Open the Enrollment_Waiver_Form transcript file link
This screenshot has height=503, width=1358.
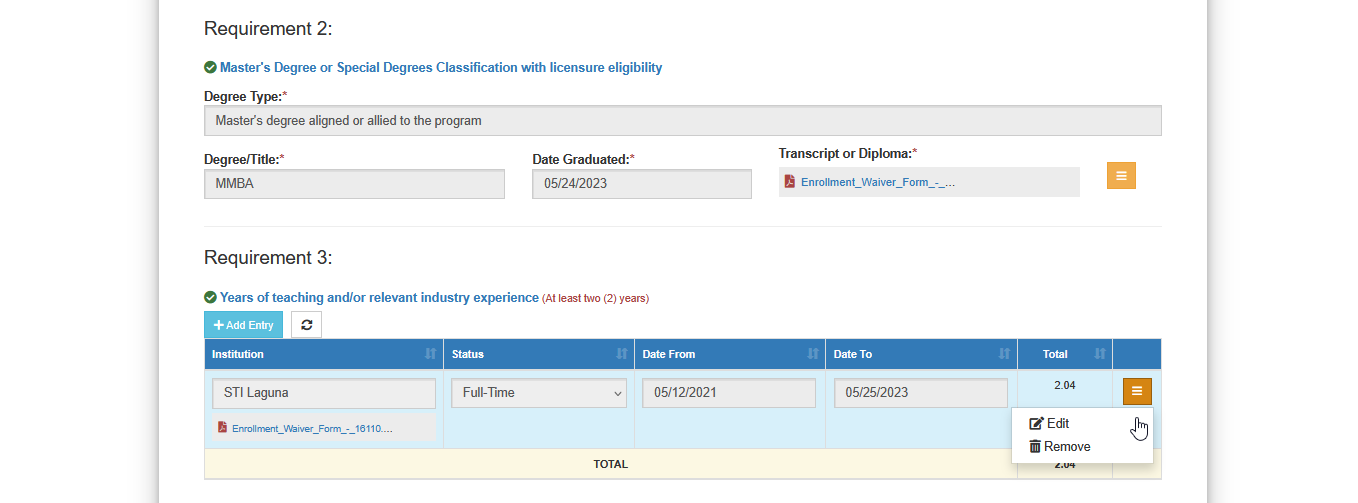878,183
